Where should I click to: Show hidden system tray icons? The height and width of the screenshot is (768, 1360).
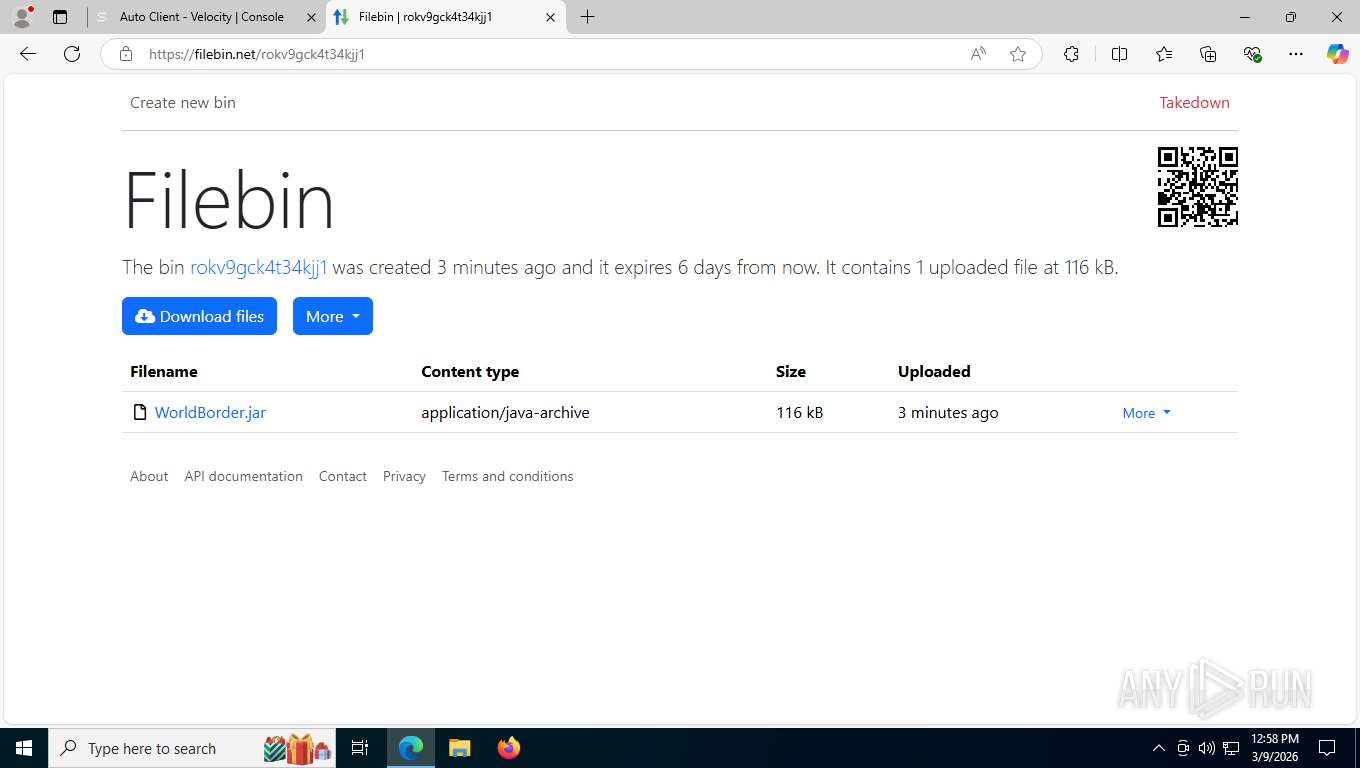point(1159,748)
